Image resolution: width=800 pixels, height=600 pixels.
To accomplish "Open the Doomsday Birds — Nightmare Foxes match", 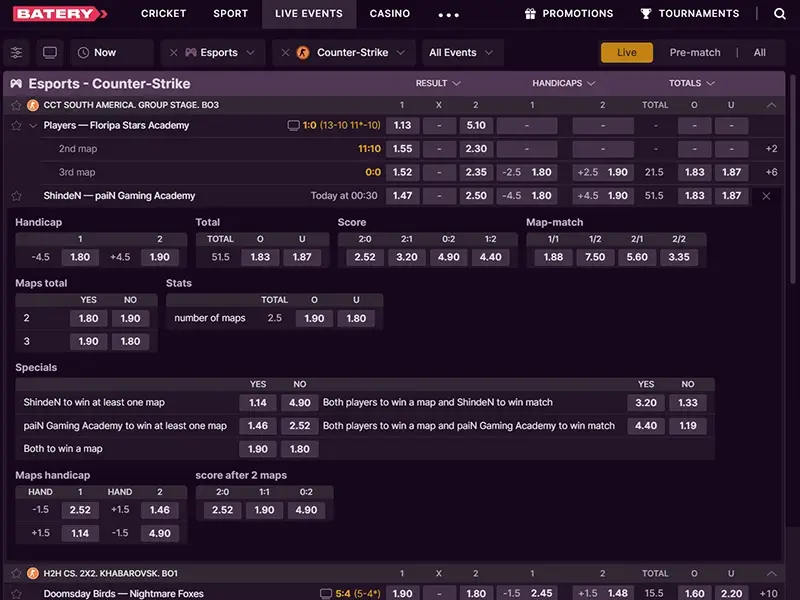I will pos(123,593).
